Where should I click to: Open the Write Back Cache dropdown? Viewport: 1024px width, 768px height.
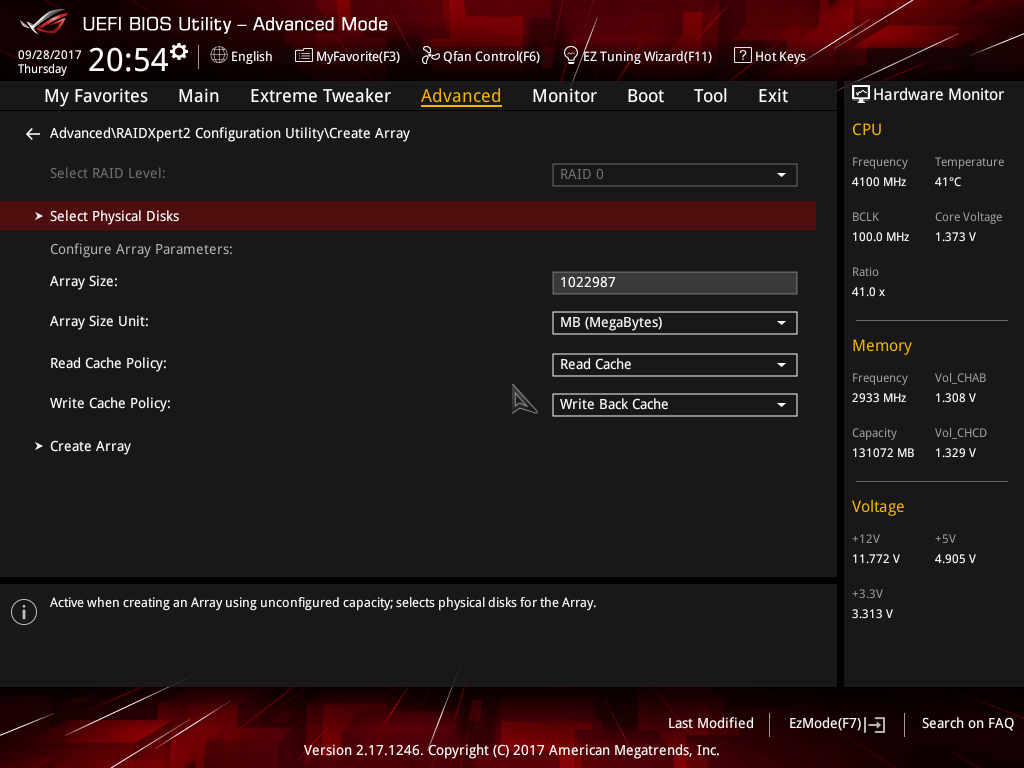tap(675, 404)
